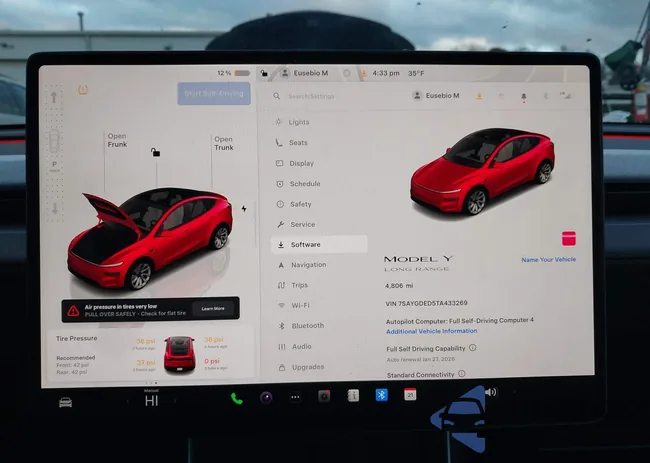This screenshot has height=463, width=650.
Task: Open the Display settings menu item
Action: coord(301,163)
